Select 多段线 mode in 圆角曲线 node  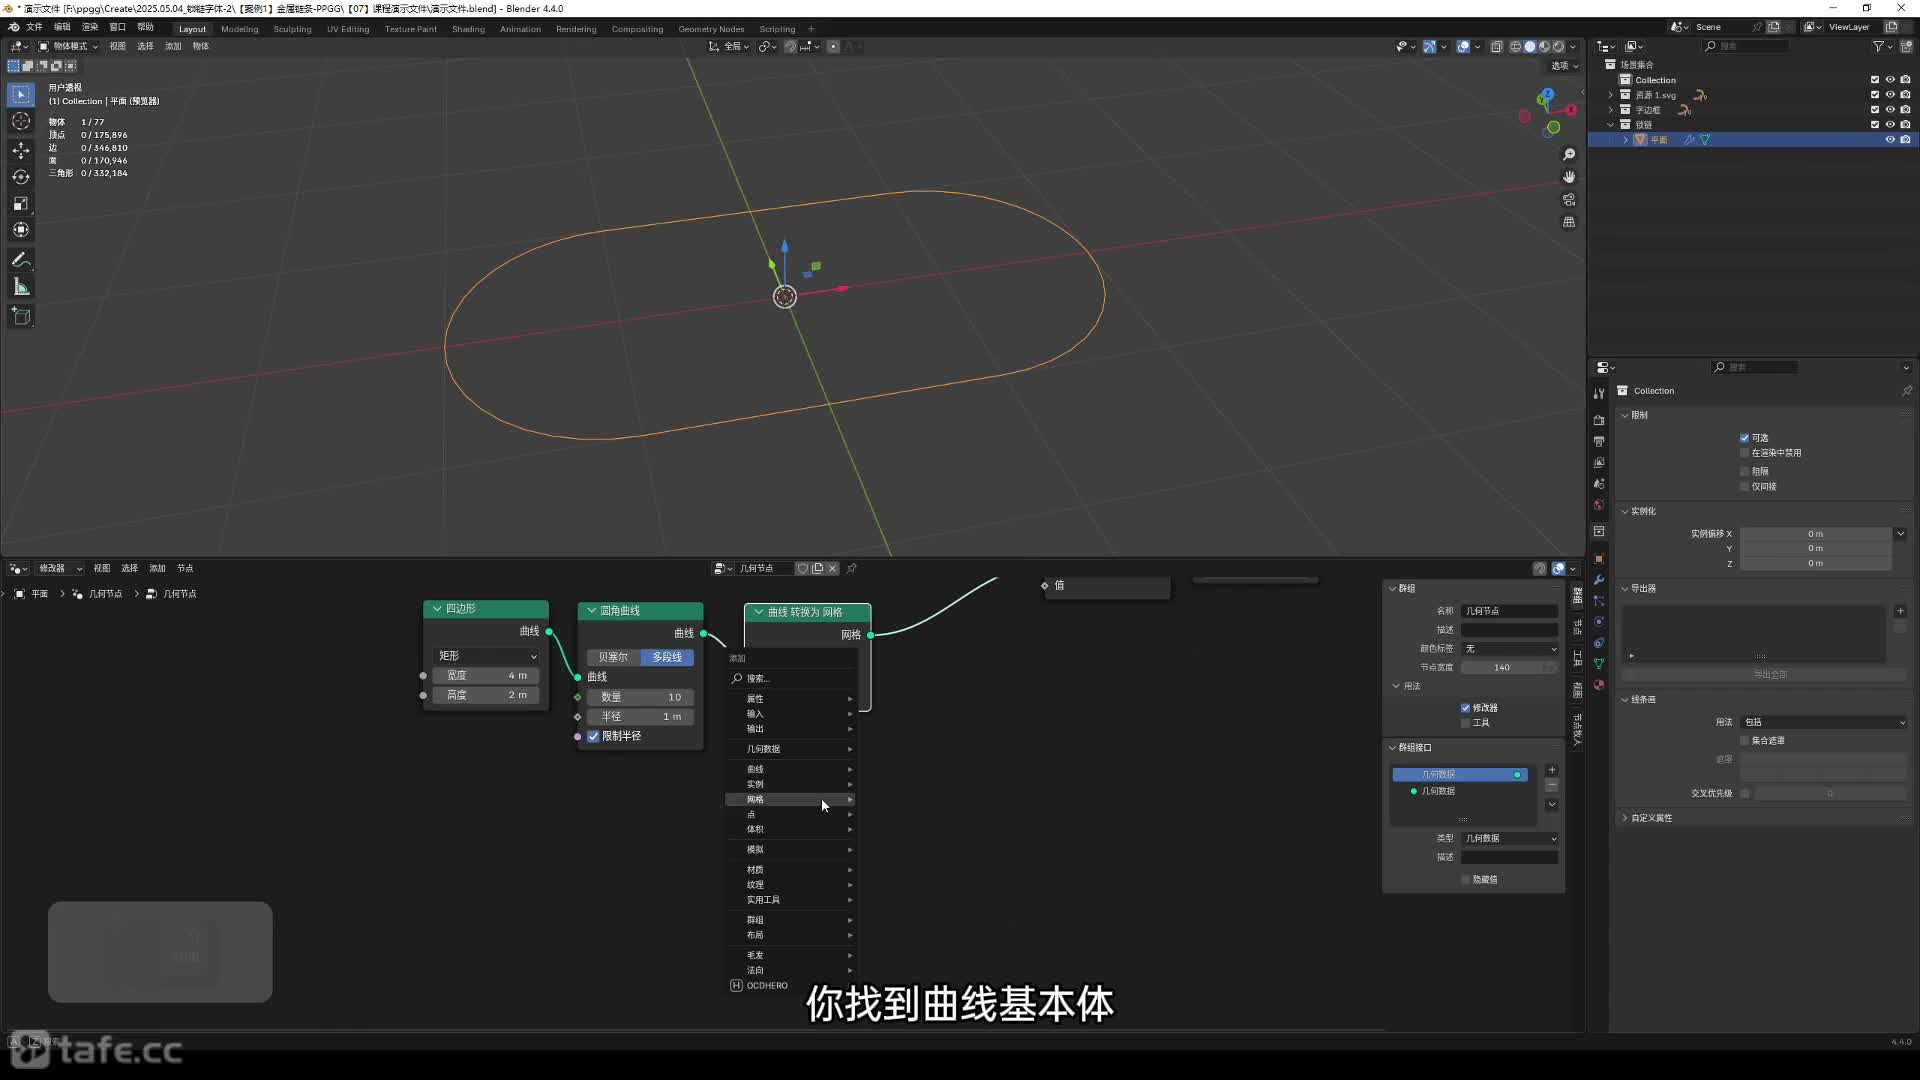(x=667, y=657)
